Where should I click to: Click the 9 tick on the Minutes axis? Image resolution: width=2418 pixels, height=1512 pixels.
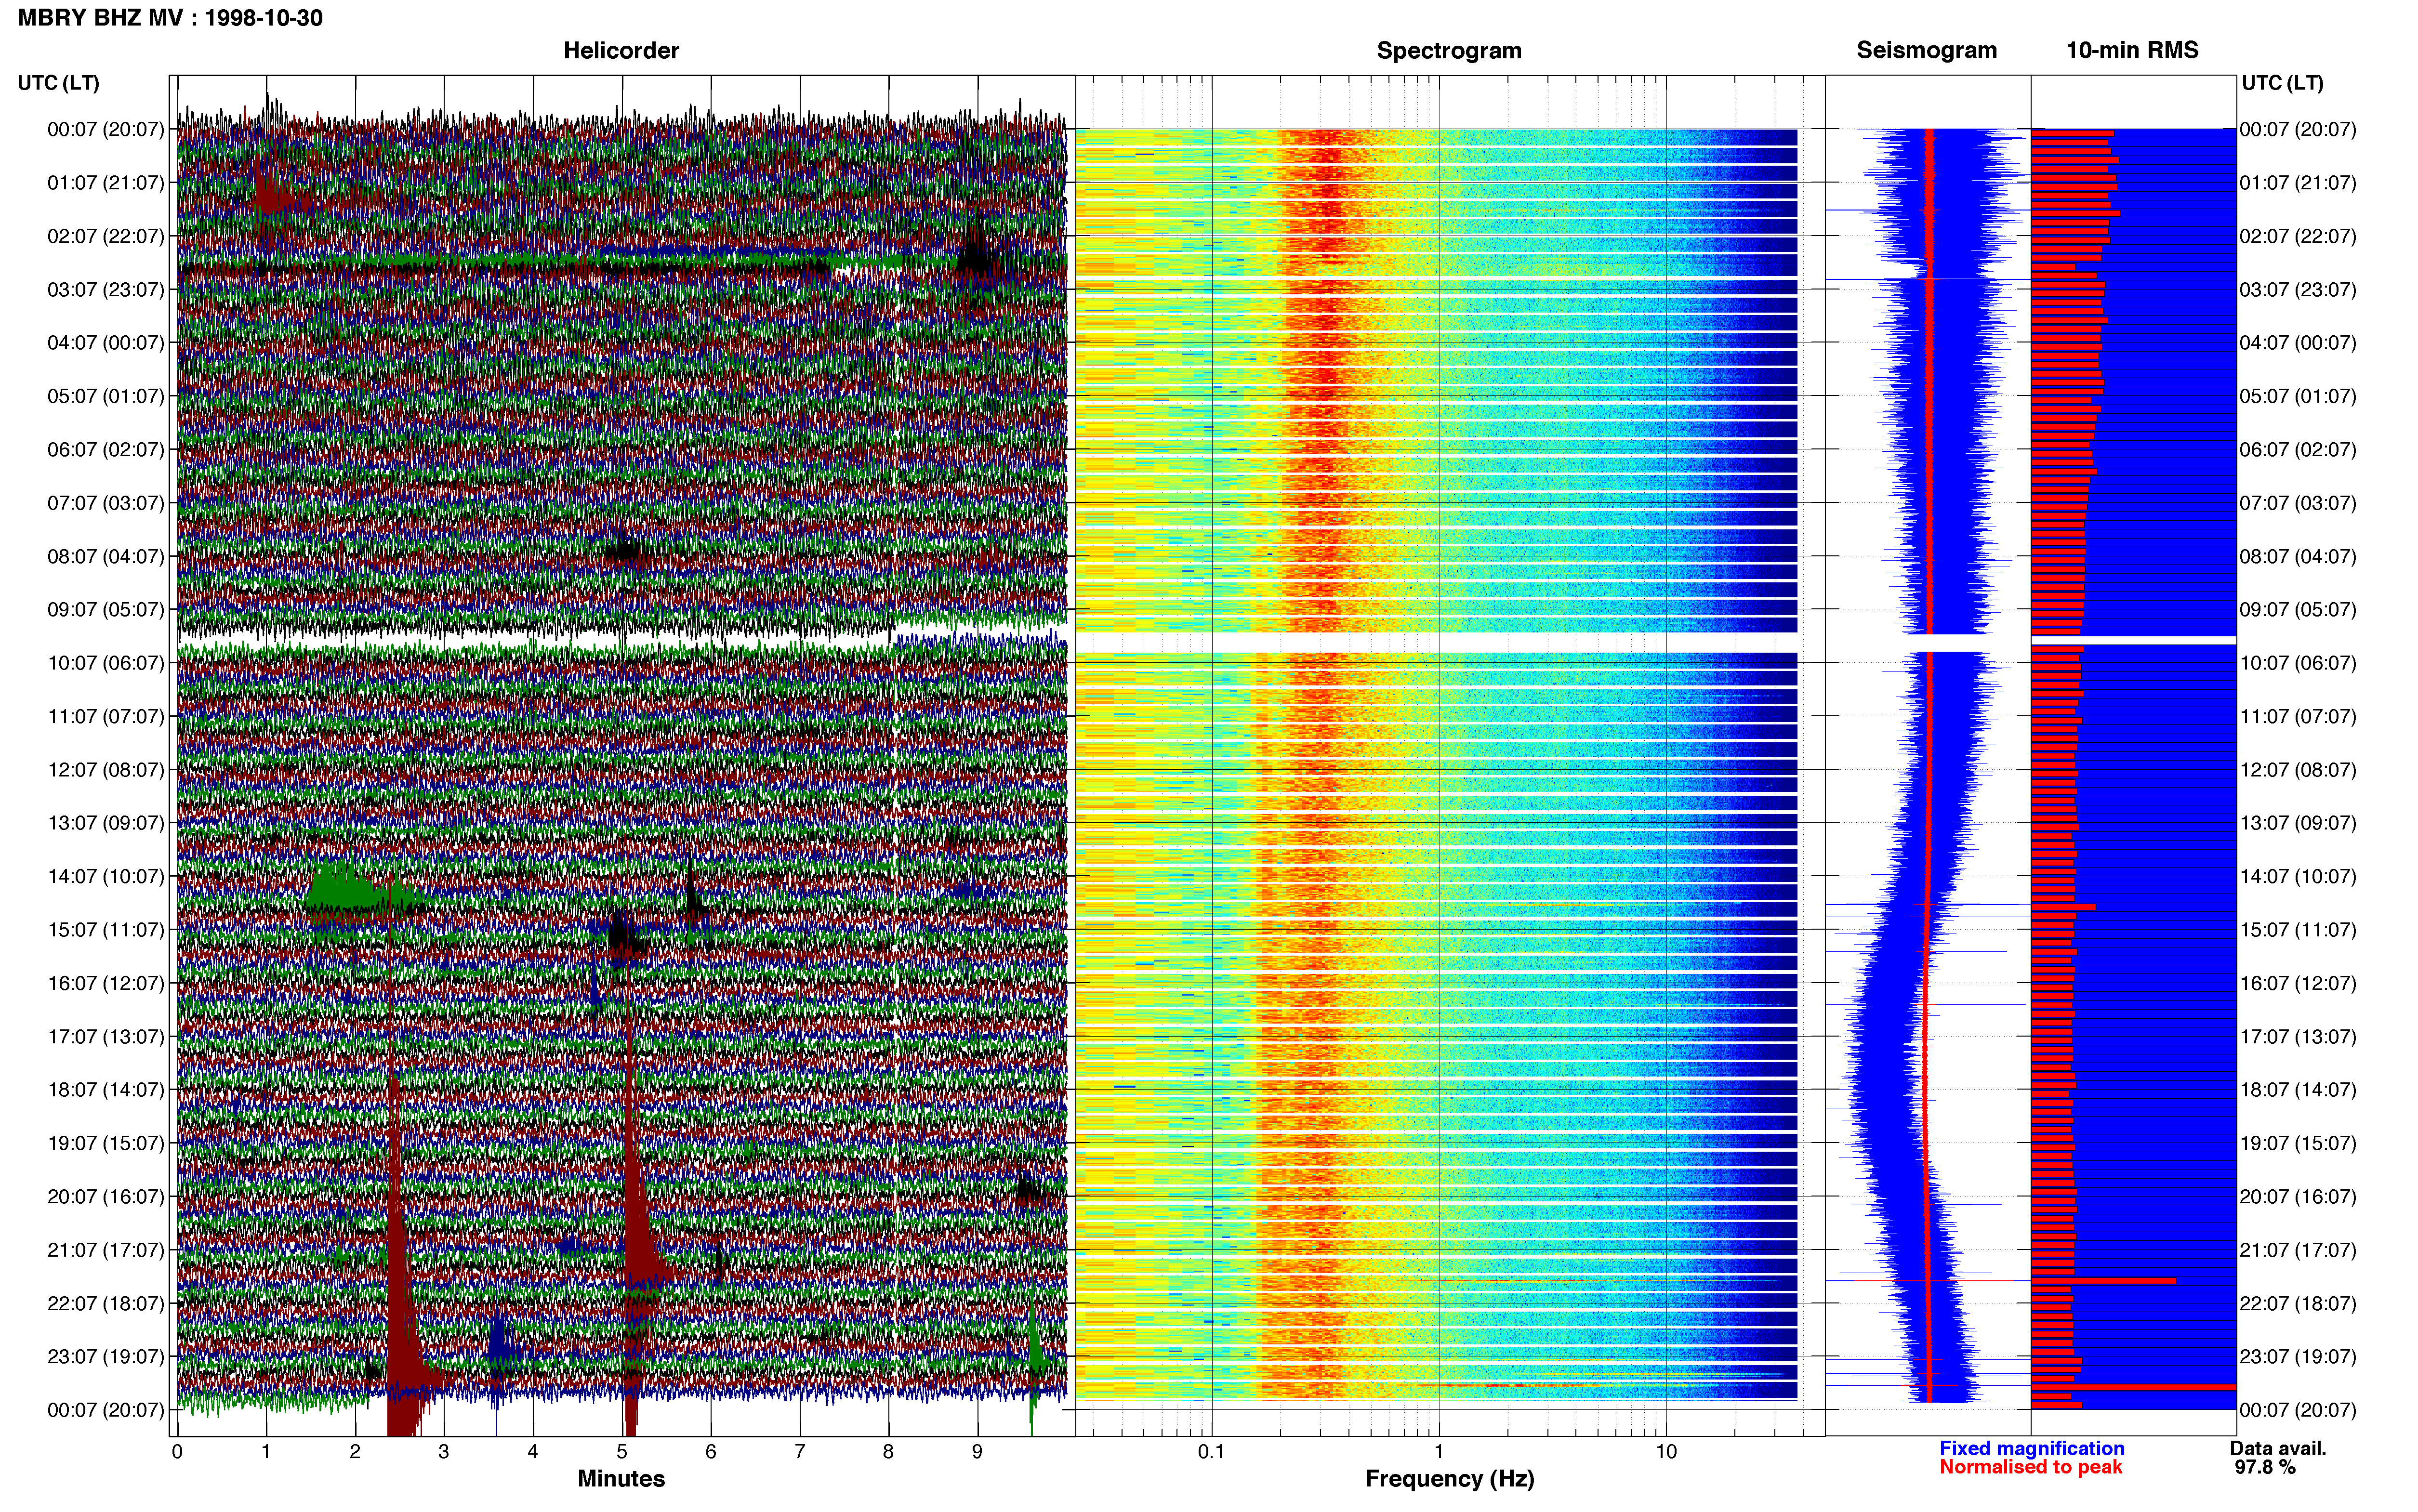point(978,1452)
